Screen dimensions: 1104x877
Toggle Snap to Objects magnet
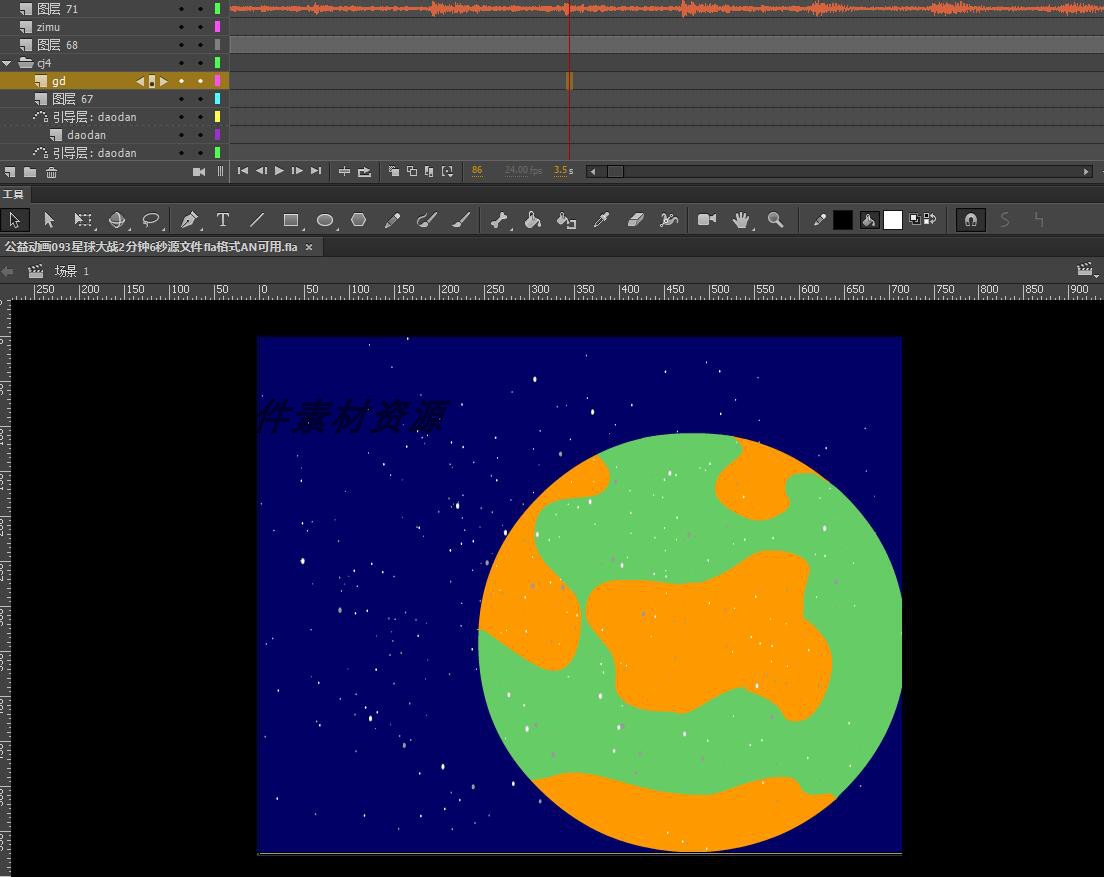click(970, 220)
